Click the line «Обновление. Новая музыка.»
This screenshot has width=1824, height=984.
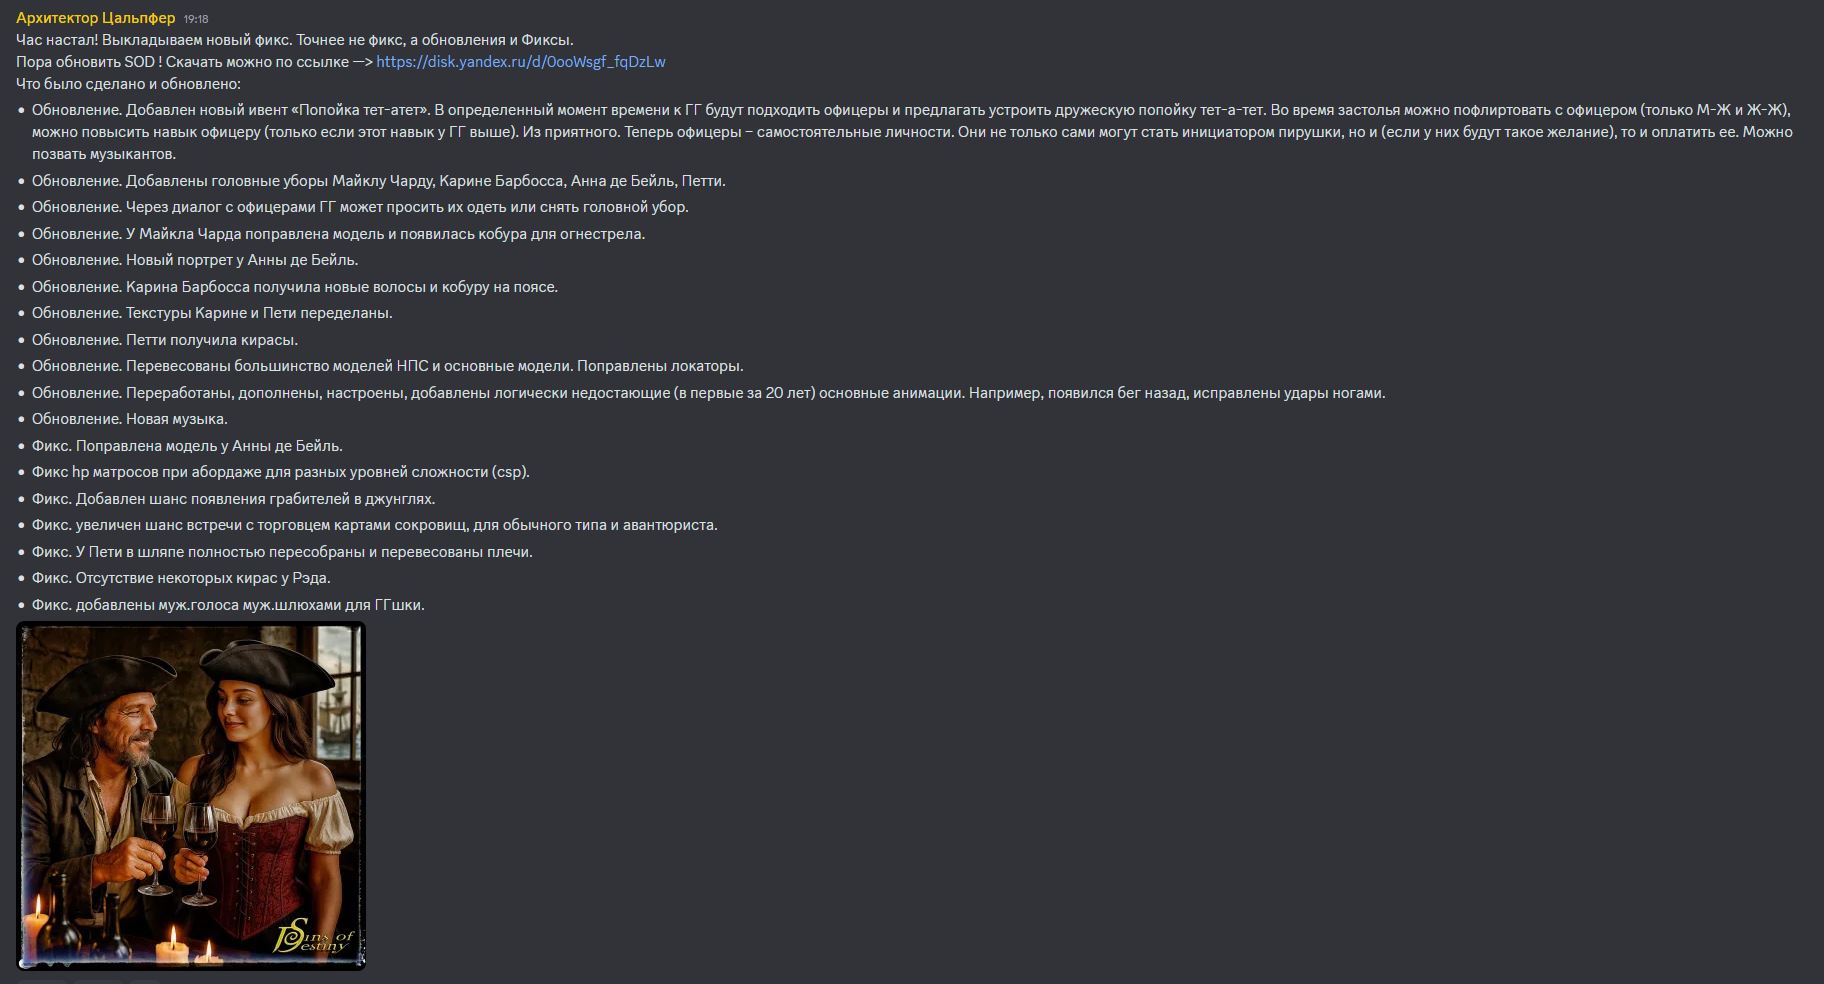click(130, 419)
